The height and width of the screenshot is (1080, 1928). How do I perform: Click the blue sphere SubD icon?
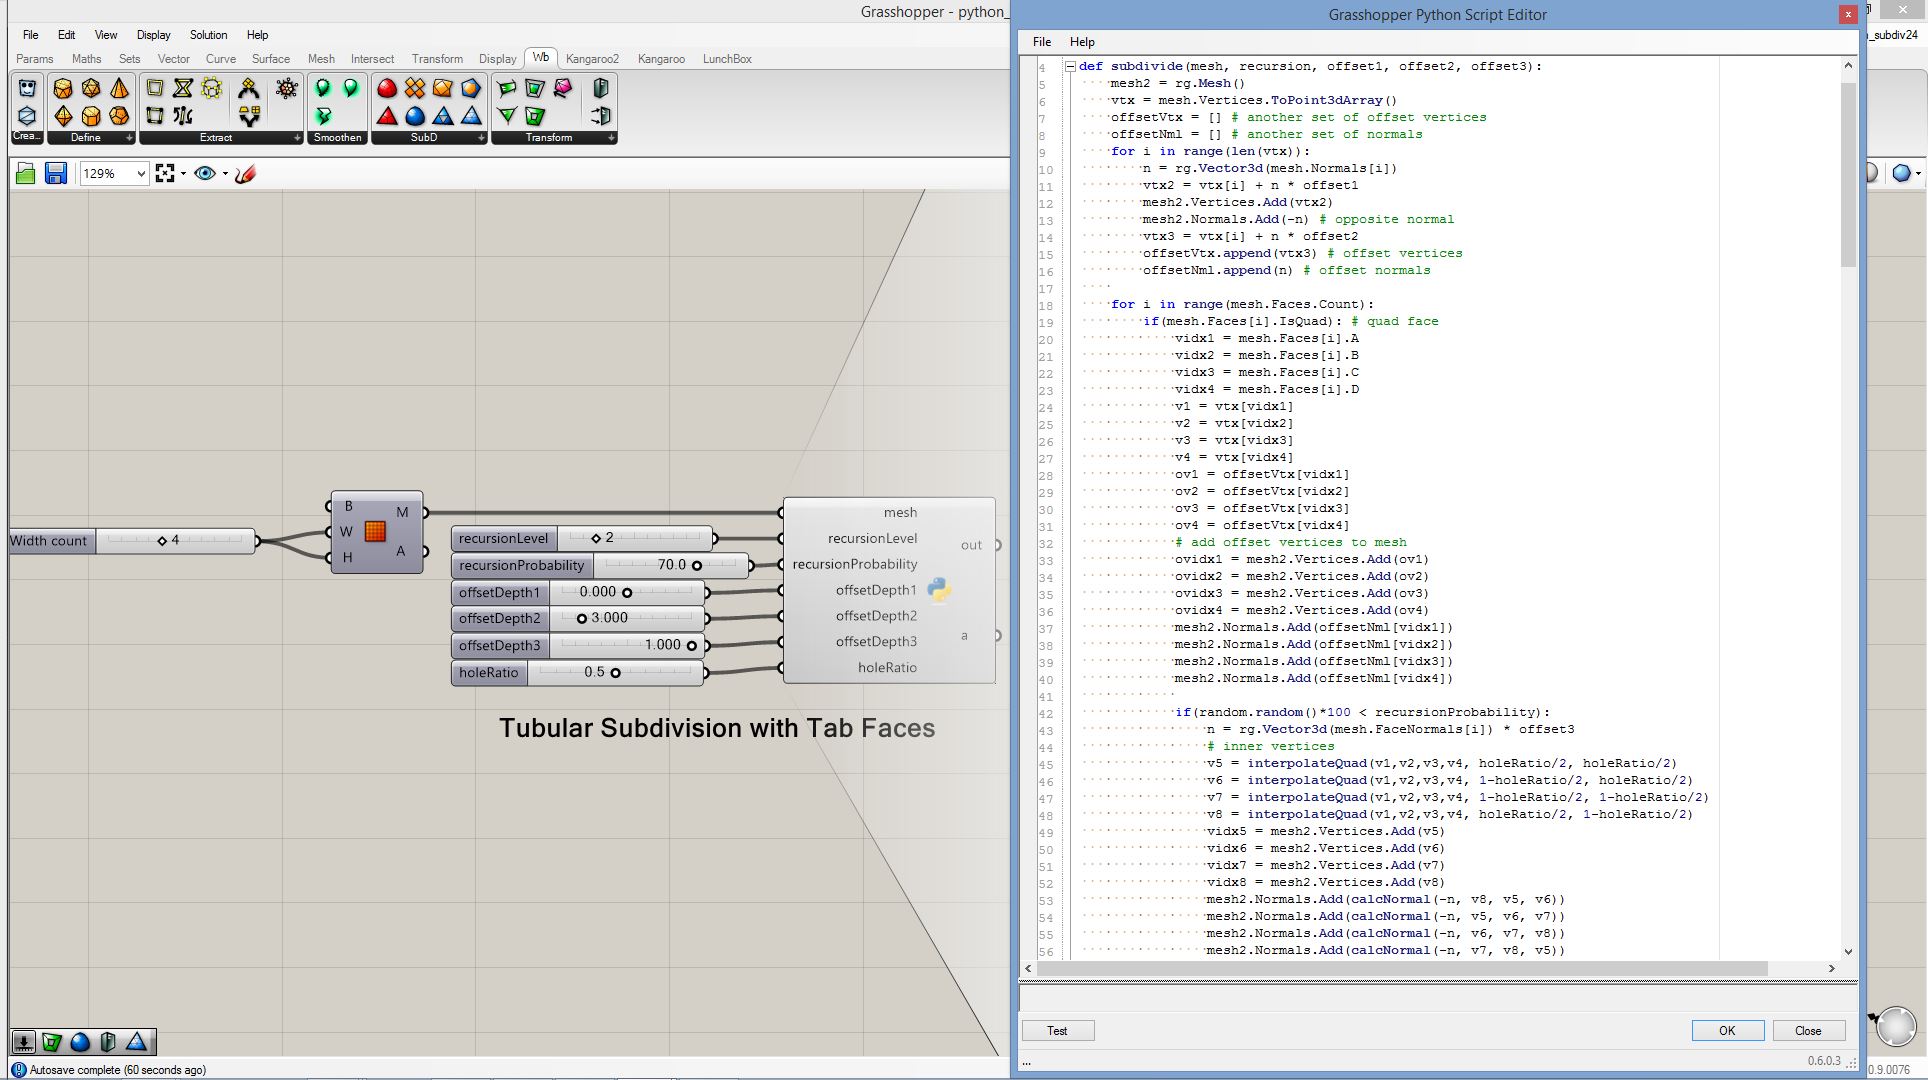415,116
